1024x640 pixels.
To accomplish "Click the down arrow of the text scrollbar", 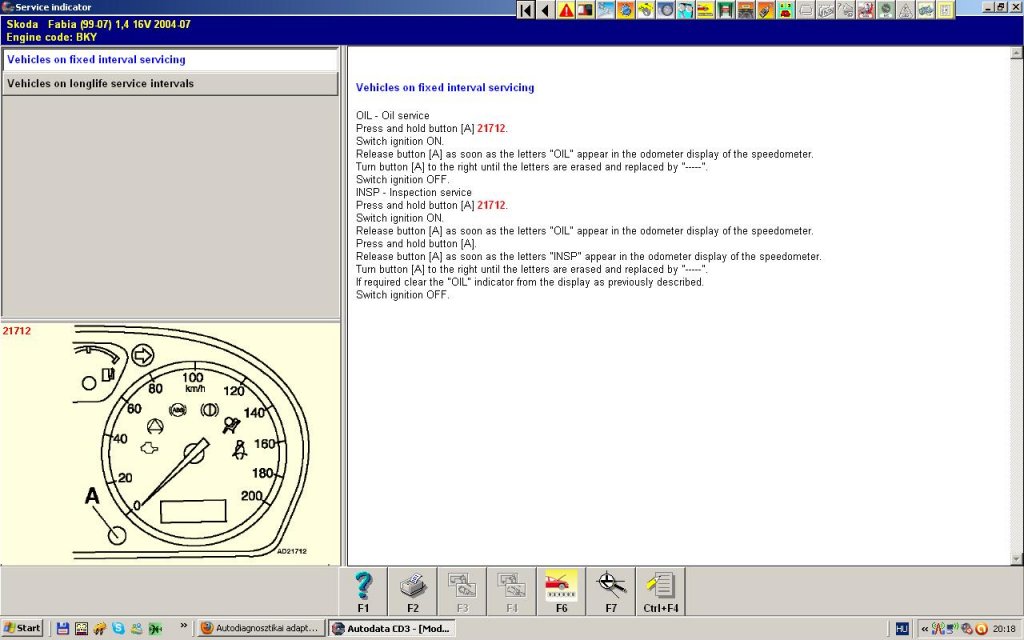I will [x=1016, y=559].
